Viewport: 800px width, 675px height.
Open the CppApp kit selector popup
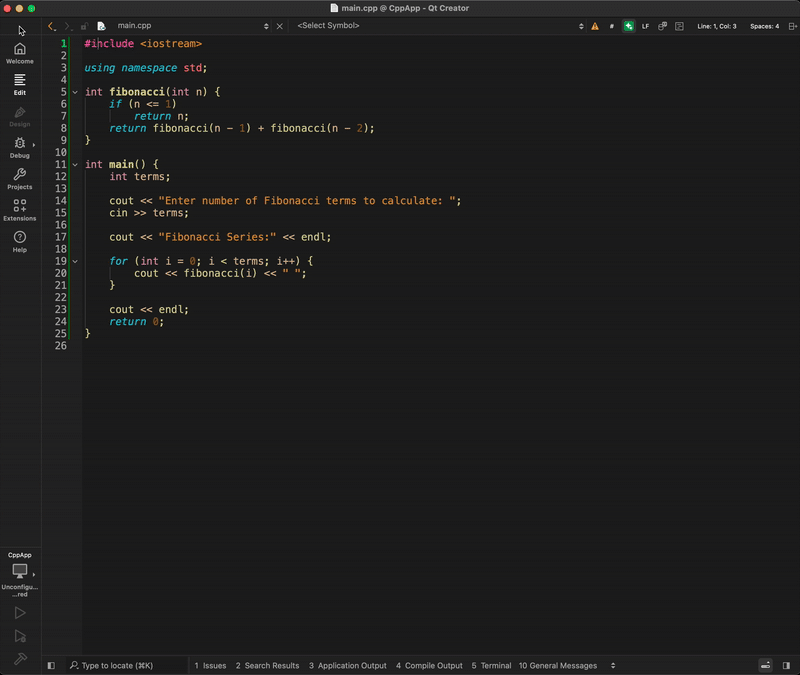click(x=20, y=570)
